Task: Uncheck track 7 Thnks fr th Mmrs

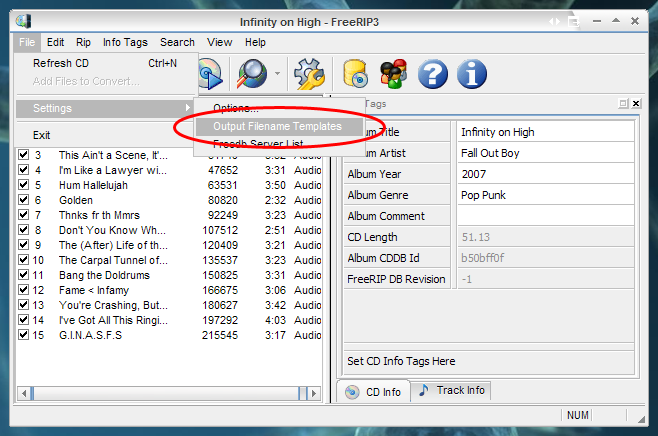Action: click(24, 215)
